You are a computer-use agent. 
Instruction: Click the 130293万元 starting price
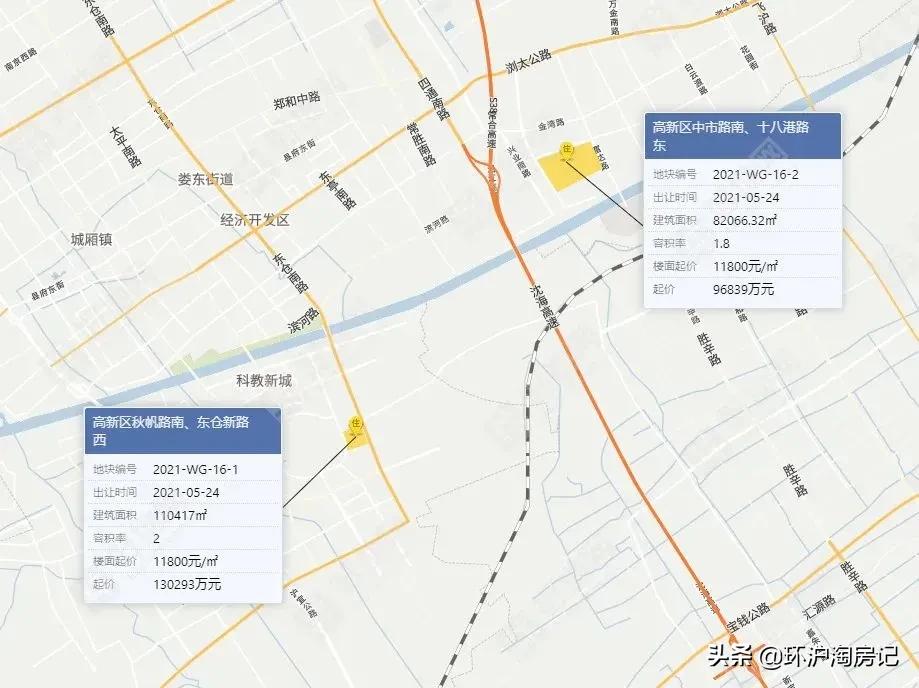point(187,584)
